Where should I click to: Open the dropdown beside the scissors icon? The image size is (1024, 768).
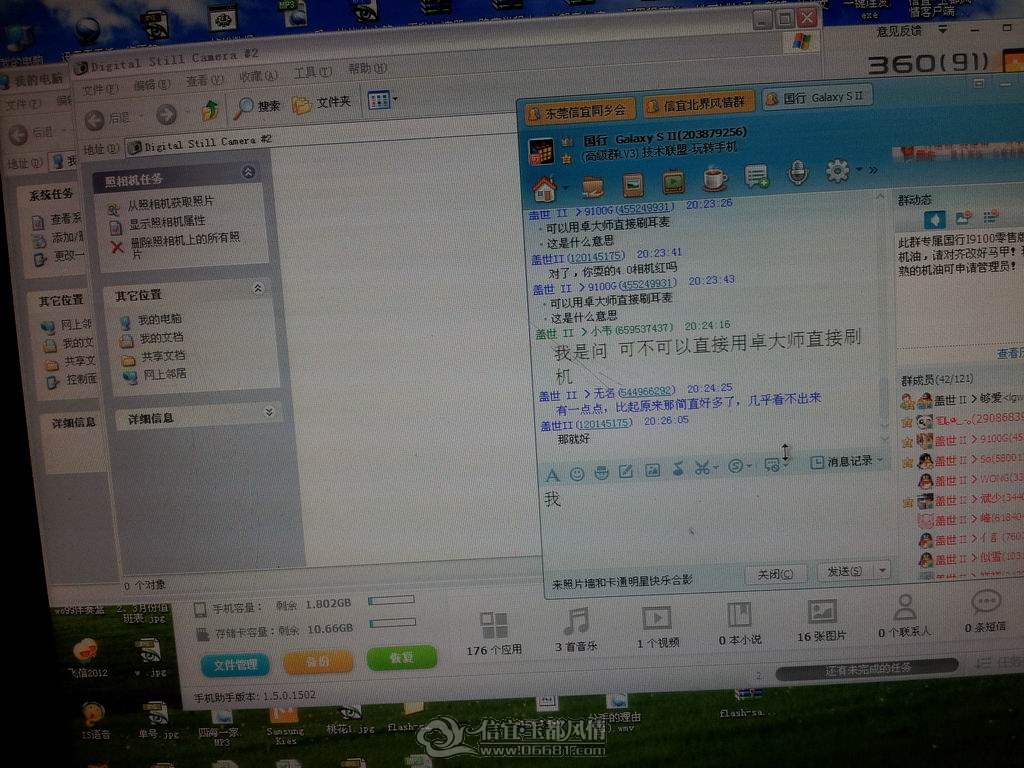point(716,468)
